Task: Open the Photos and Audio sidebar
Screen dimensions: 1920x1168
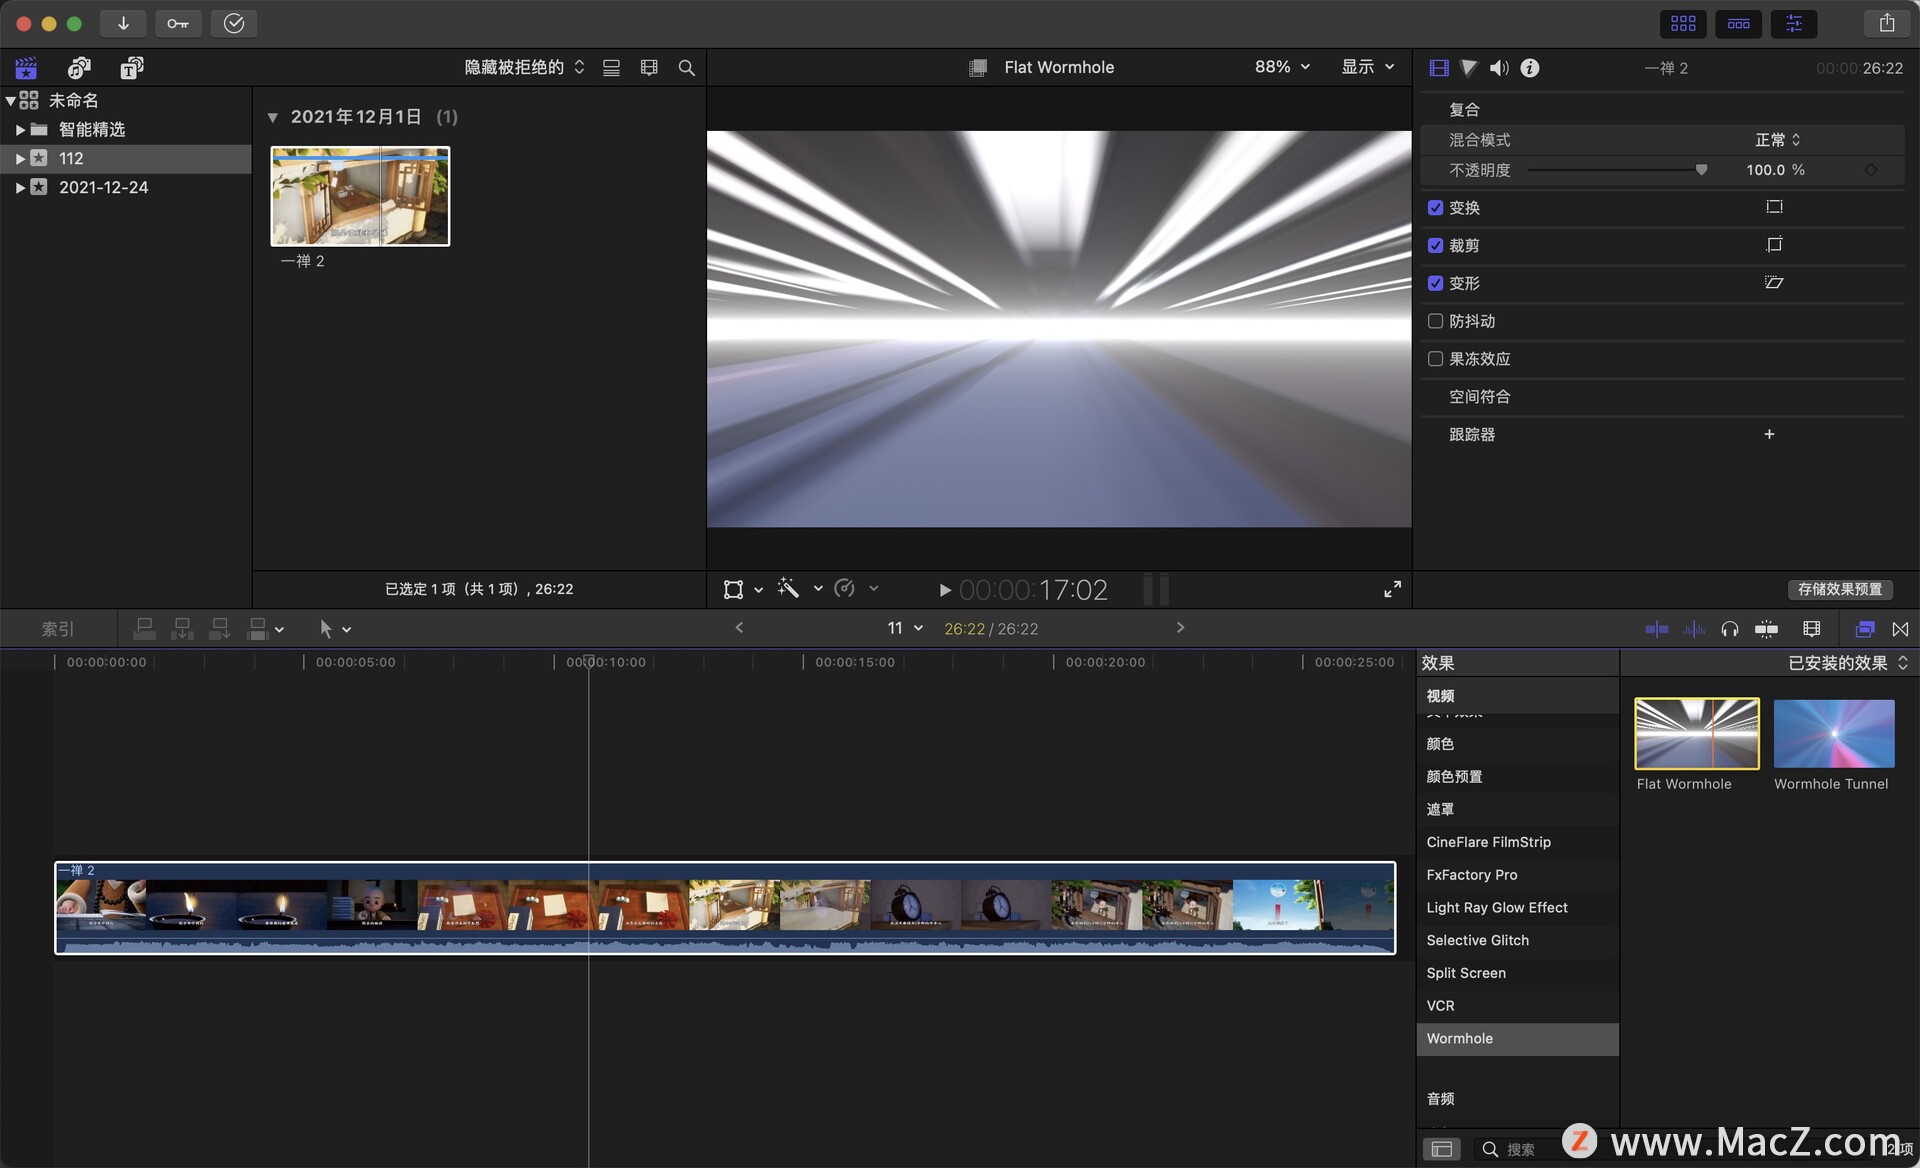Action: click(x=78, y=67)
